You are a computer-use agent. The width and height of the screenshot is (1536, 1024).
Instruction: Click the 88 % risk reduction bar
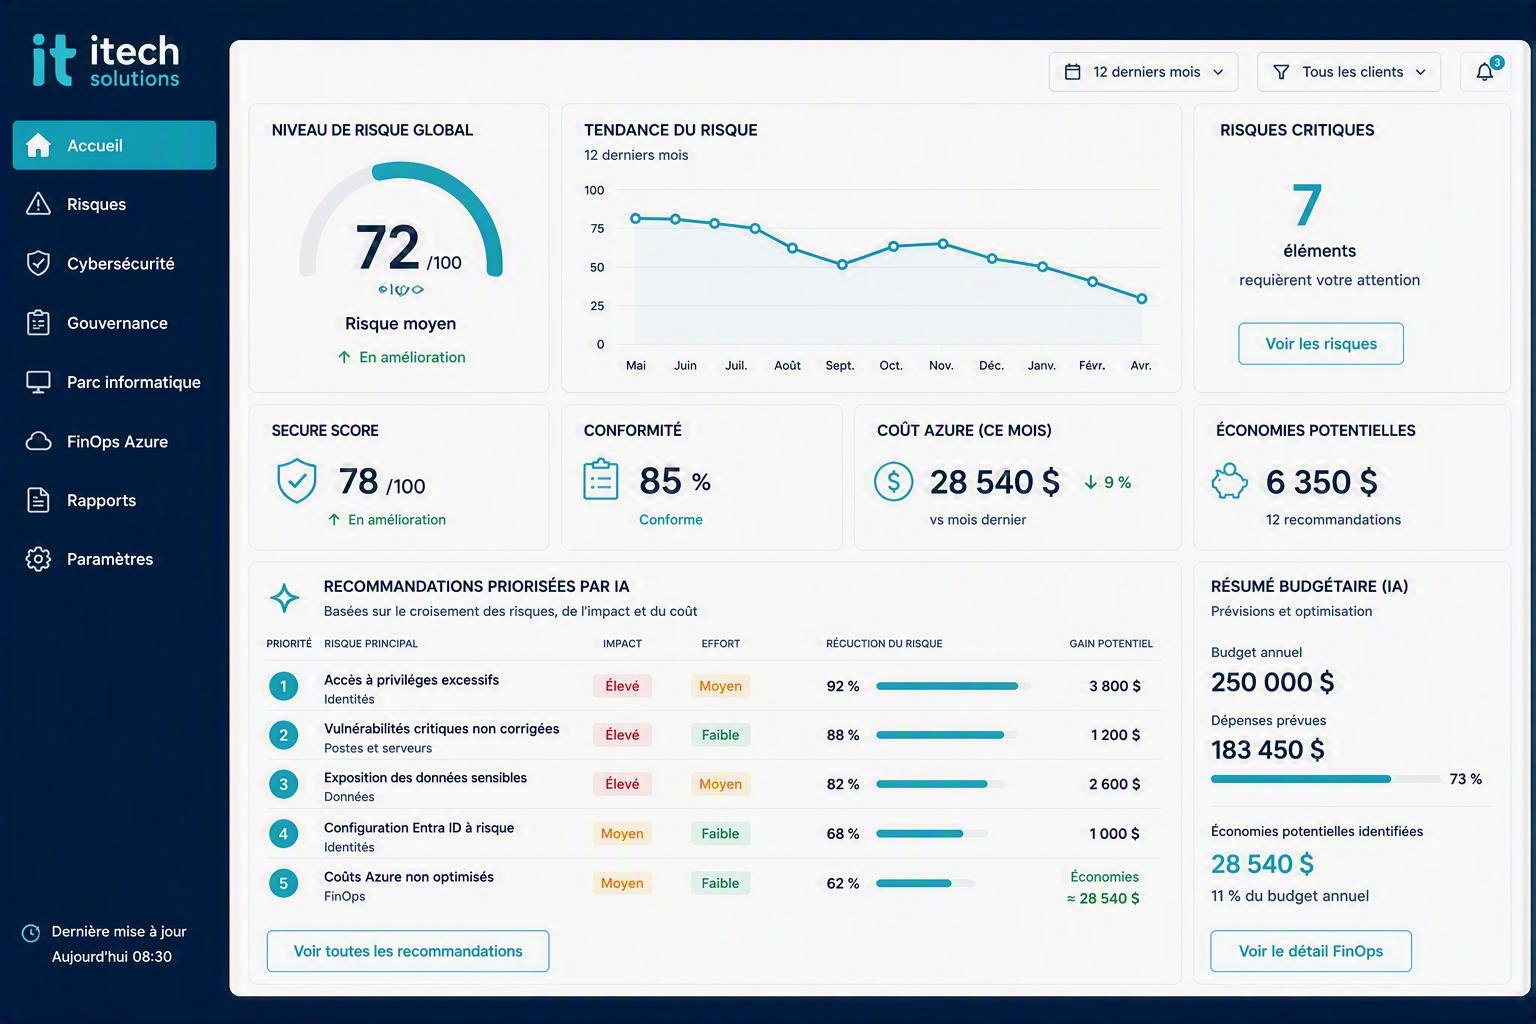click(947, 735)
